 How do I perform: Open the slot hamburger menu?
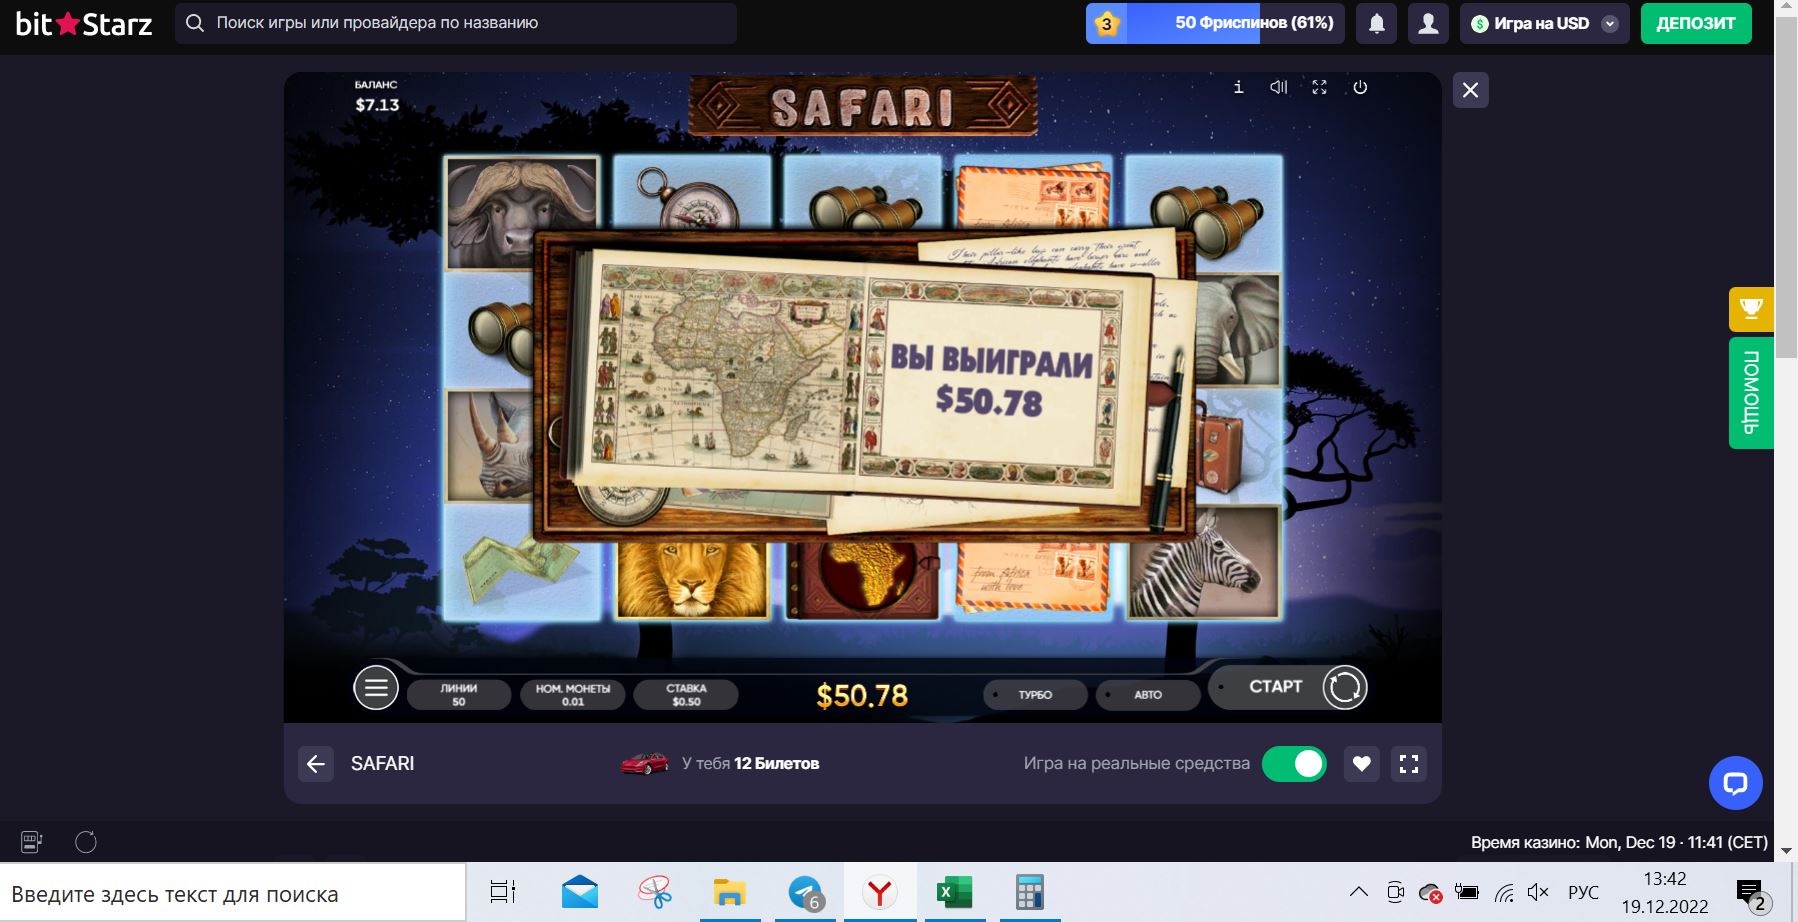pos(376,688)
